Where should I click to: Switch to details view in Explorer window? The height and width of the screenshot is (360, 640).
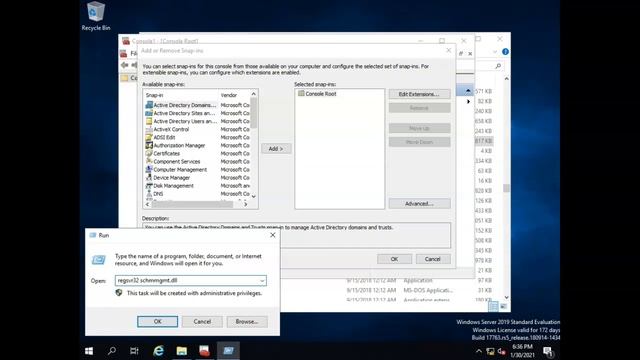point(493,306)
